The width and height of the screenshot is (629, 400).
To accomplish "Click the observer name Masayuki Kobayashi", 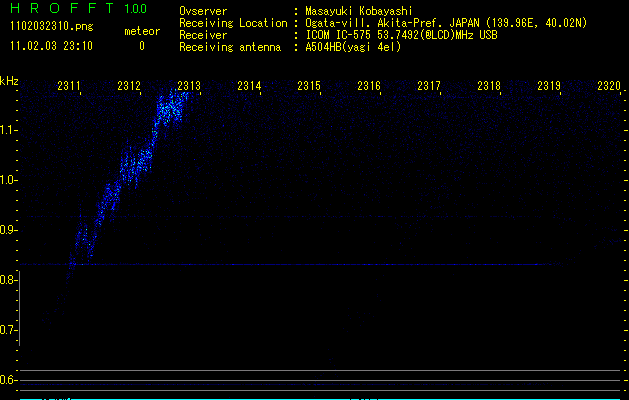I will pyautogui.click(x=359, y=11).
